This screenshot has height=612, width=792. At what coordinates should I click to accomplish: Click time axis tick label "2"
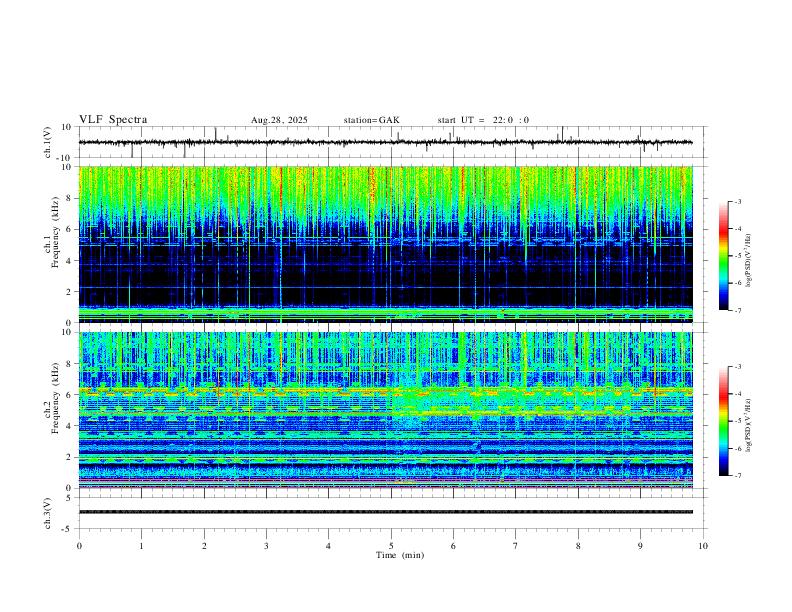click(x=204, y=546)
